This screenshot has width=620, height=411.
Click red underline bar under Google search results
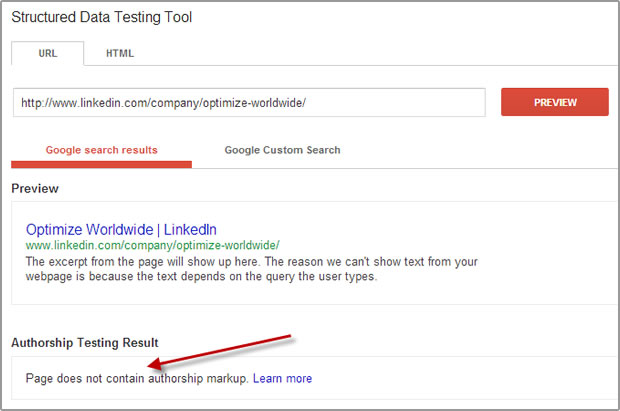coord(102,165)
